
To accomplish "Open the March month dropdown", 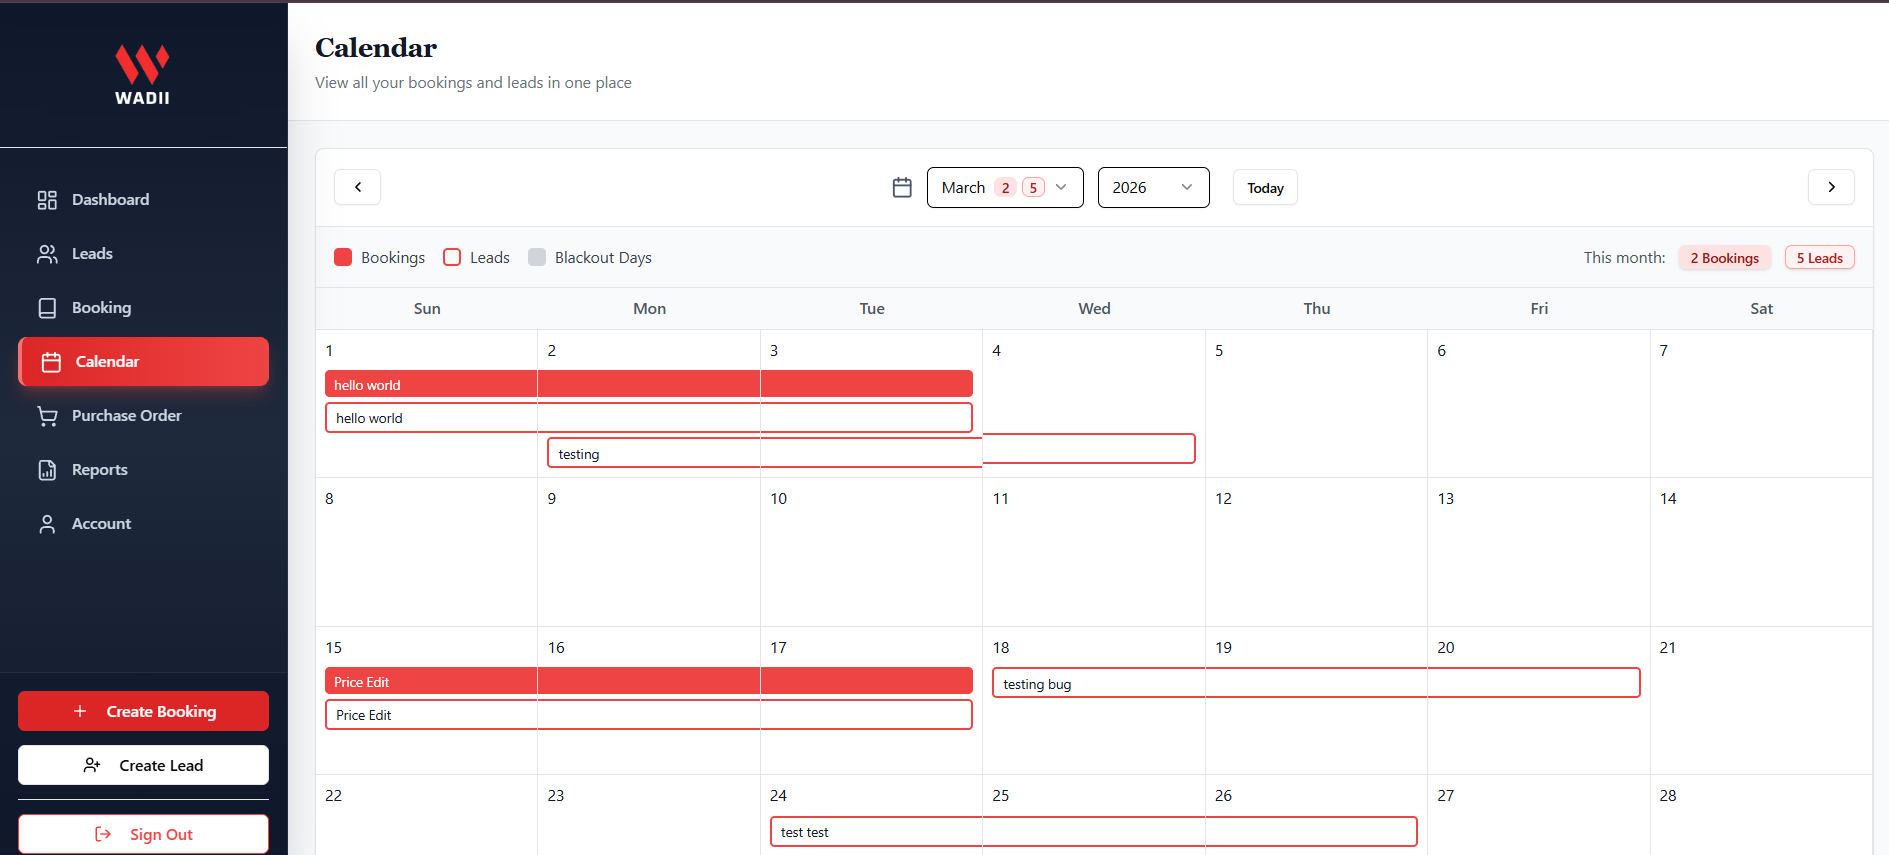I will (x=1005, y=187).
